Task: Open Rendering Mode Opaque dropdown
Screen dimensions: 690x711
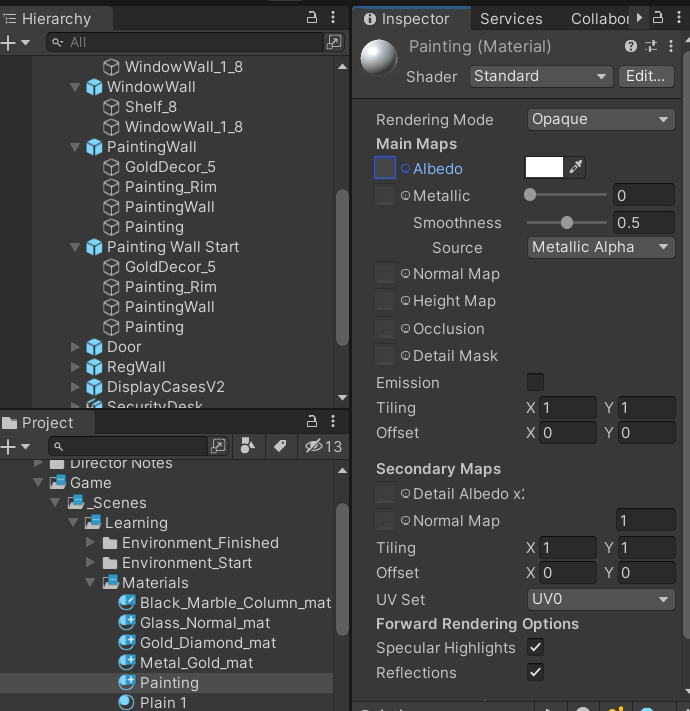Action: point(601,119)
